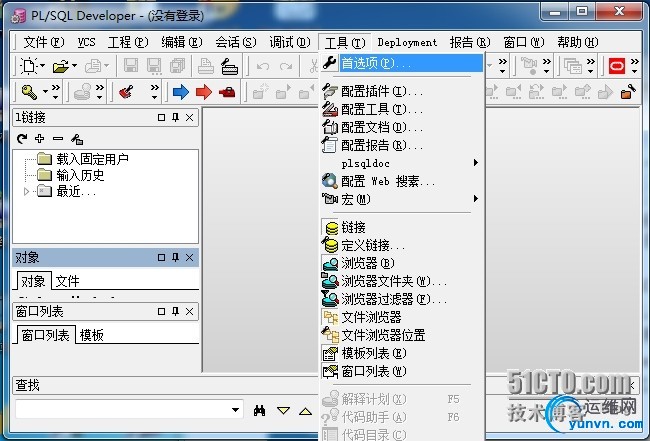Pin the 窗口列表 panel
The height and width of the screenshot is (441, 650).
click(175, 312)
